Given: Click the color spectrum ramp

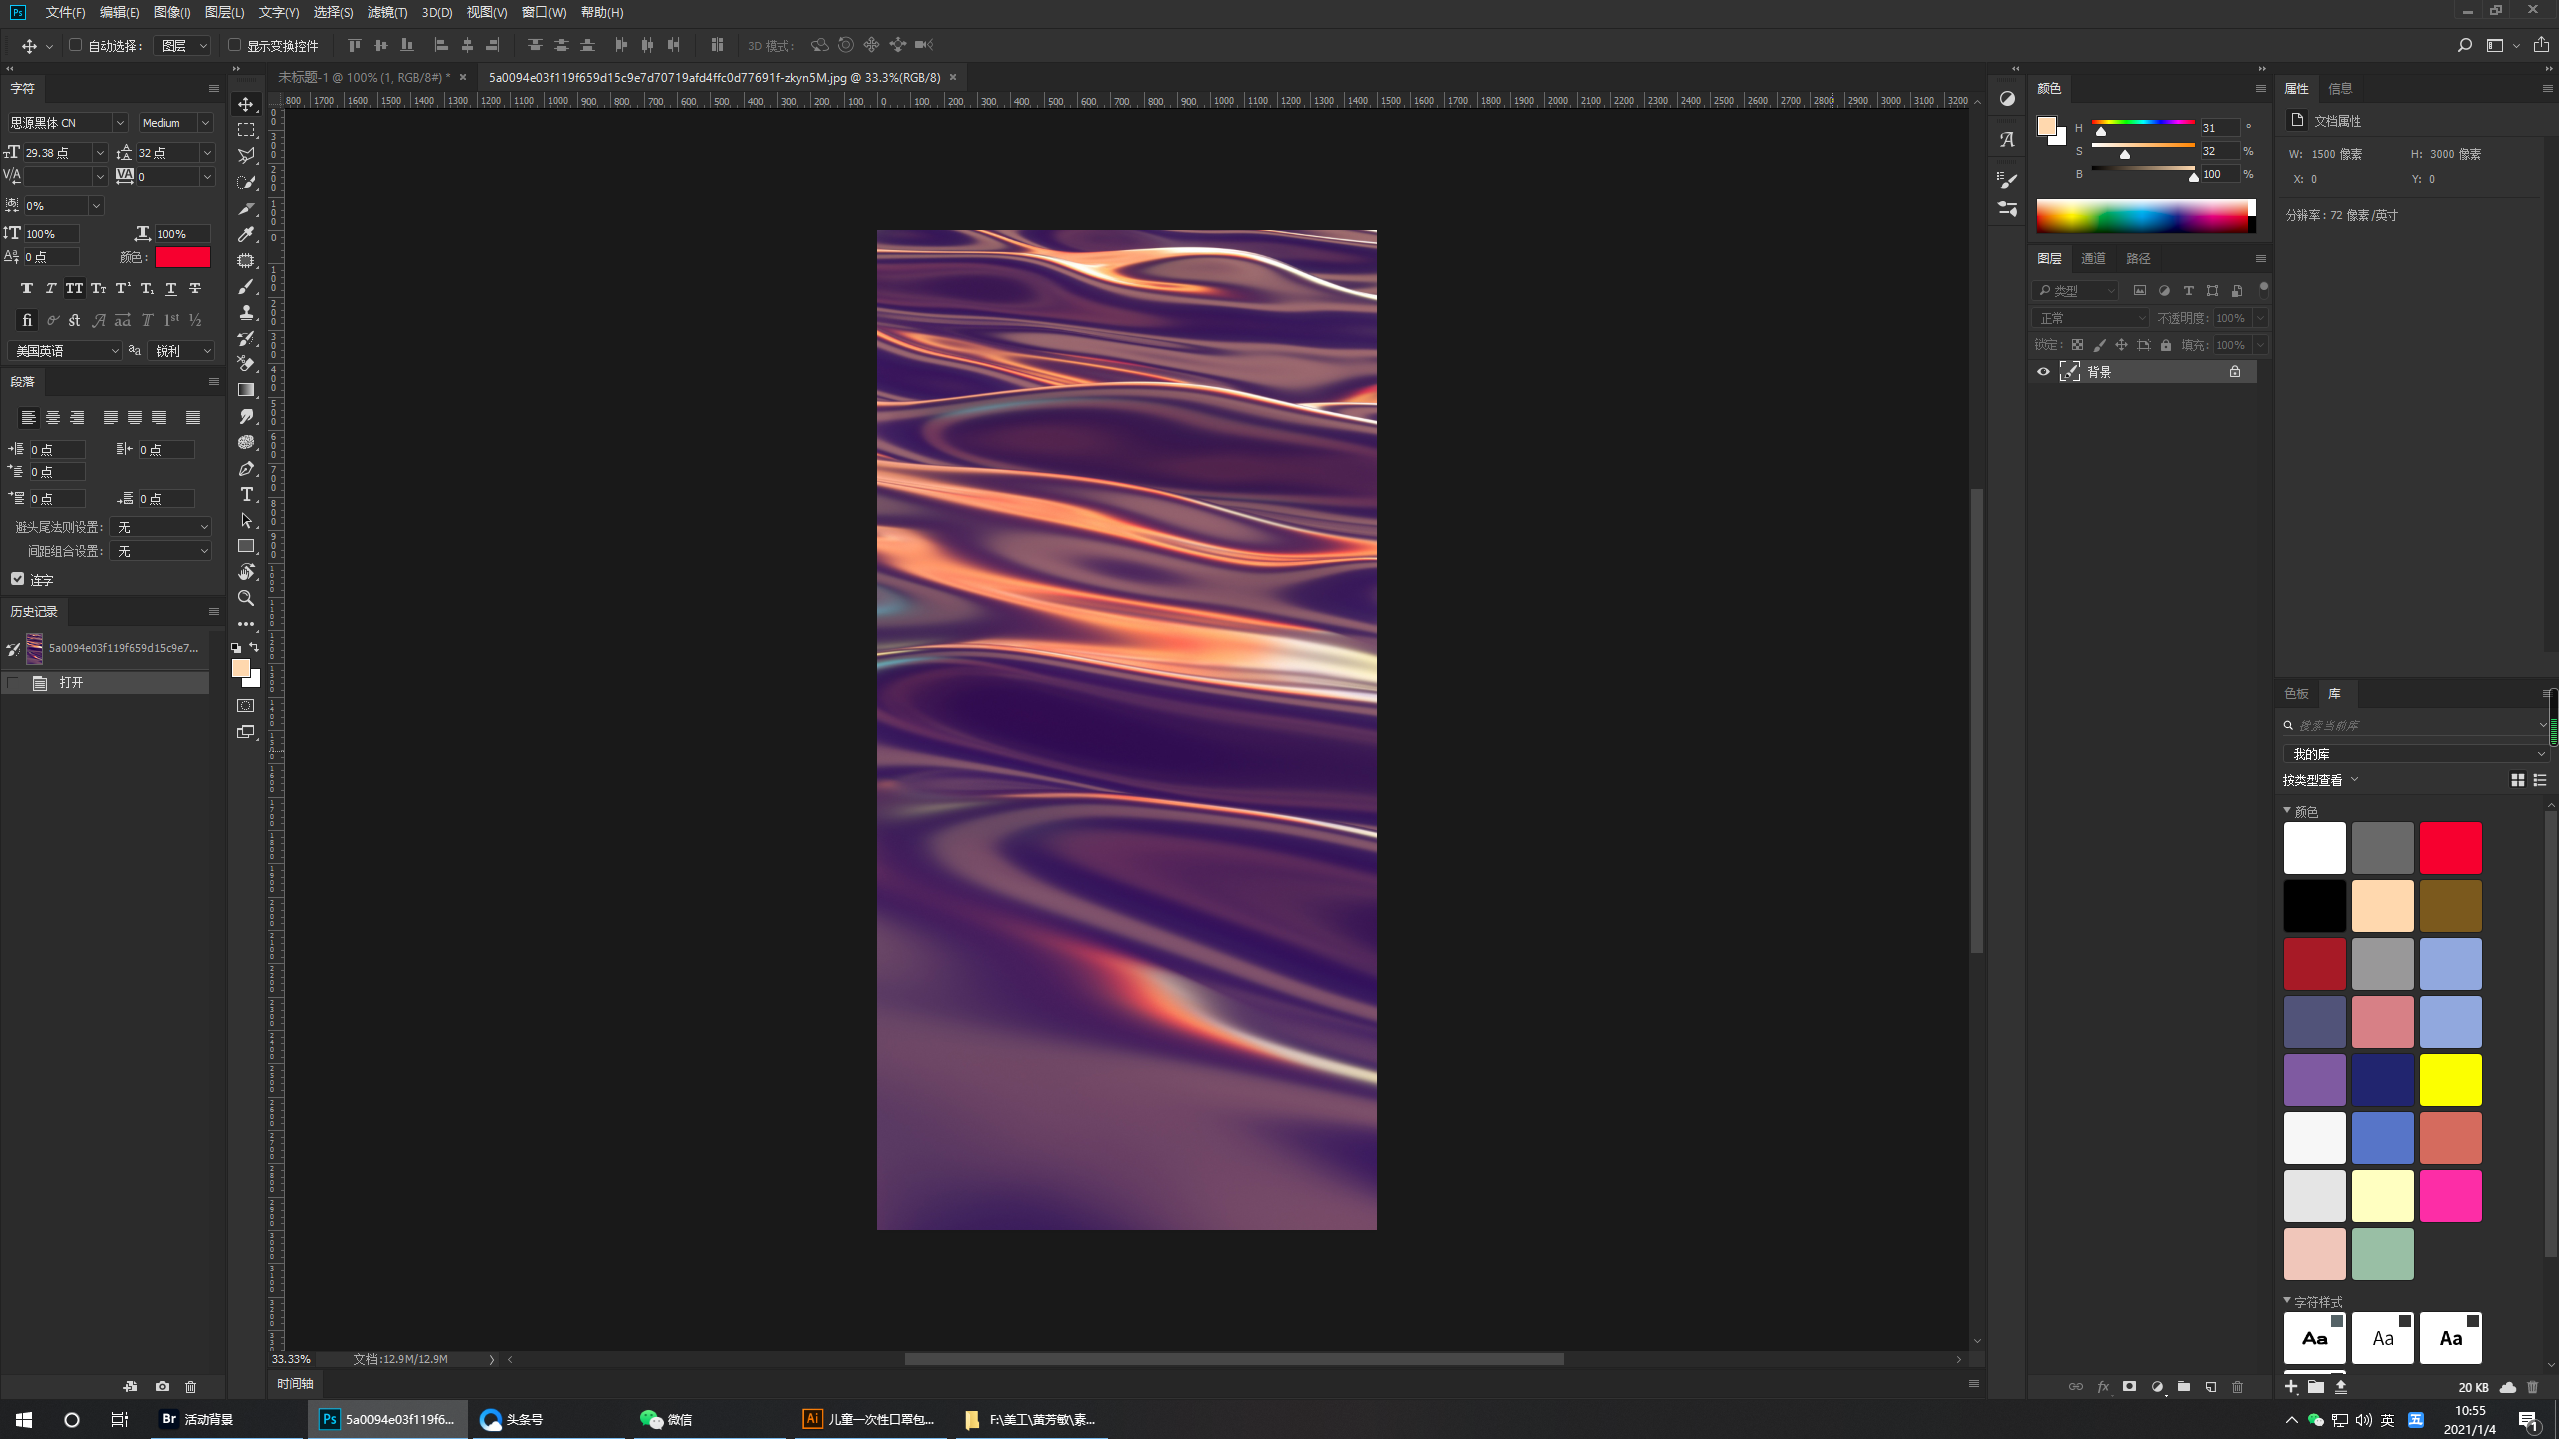Looking at the screenshot, I should (x=2142, y=216).
